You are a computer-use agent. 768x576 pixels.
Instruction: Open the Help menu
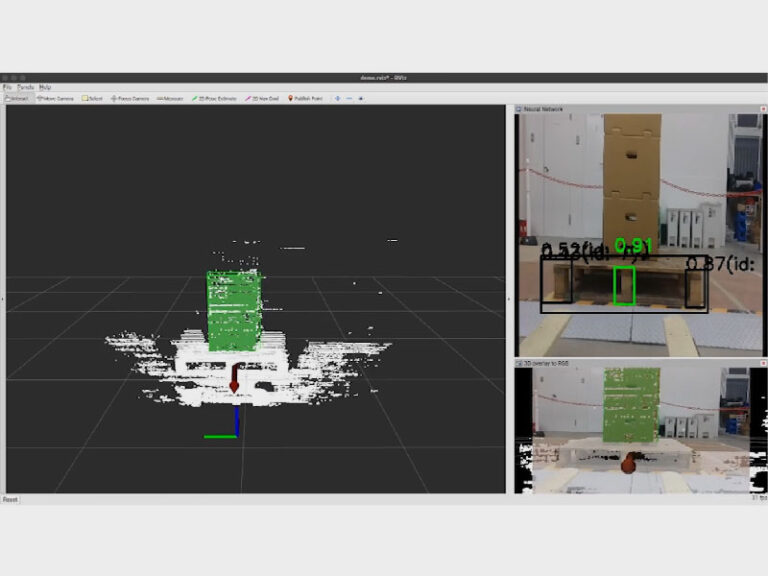coord(45,88)
